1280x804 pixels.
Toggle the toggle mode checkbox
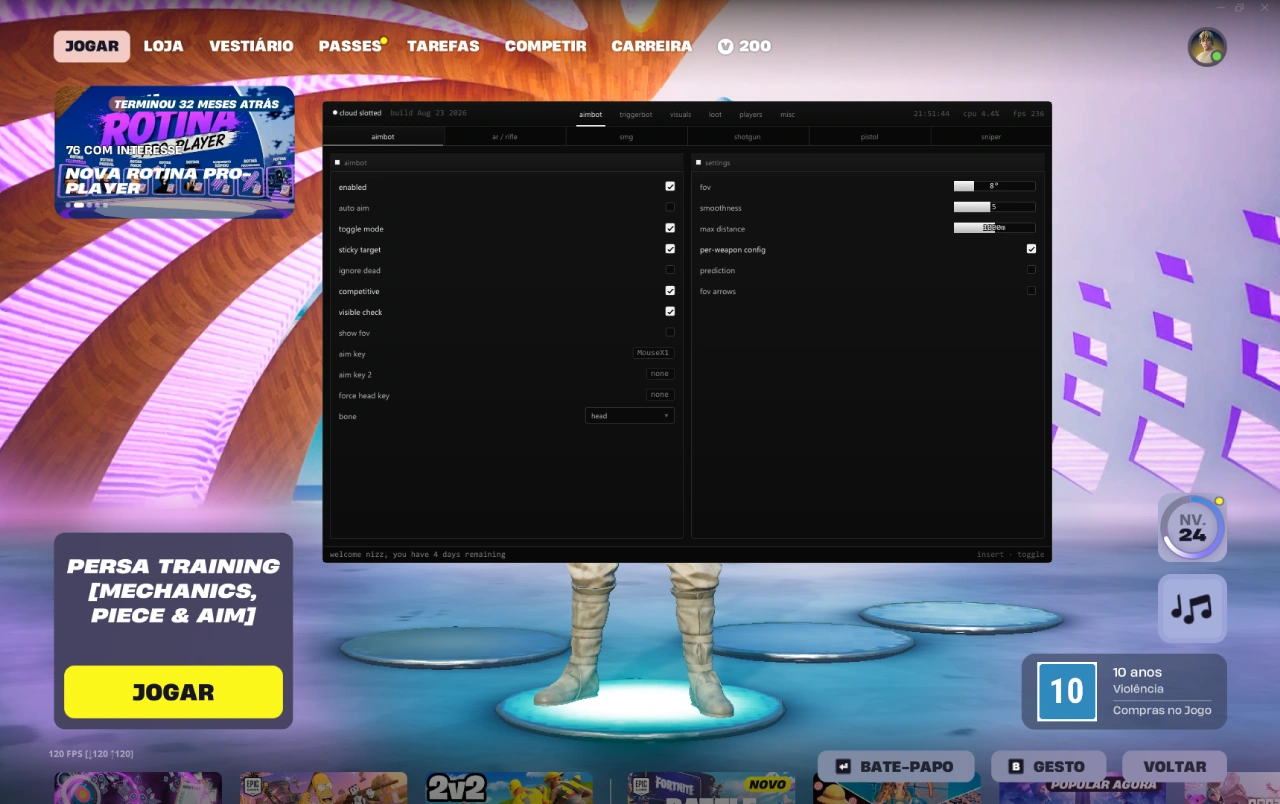point(670,228)
